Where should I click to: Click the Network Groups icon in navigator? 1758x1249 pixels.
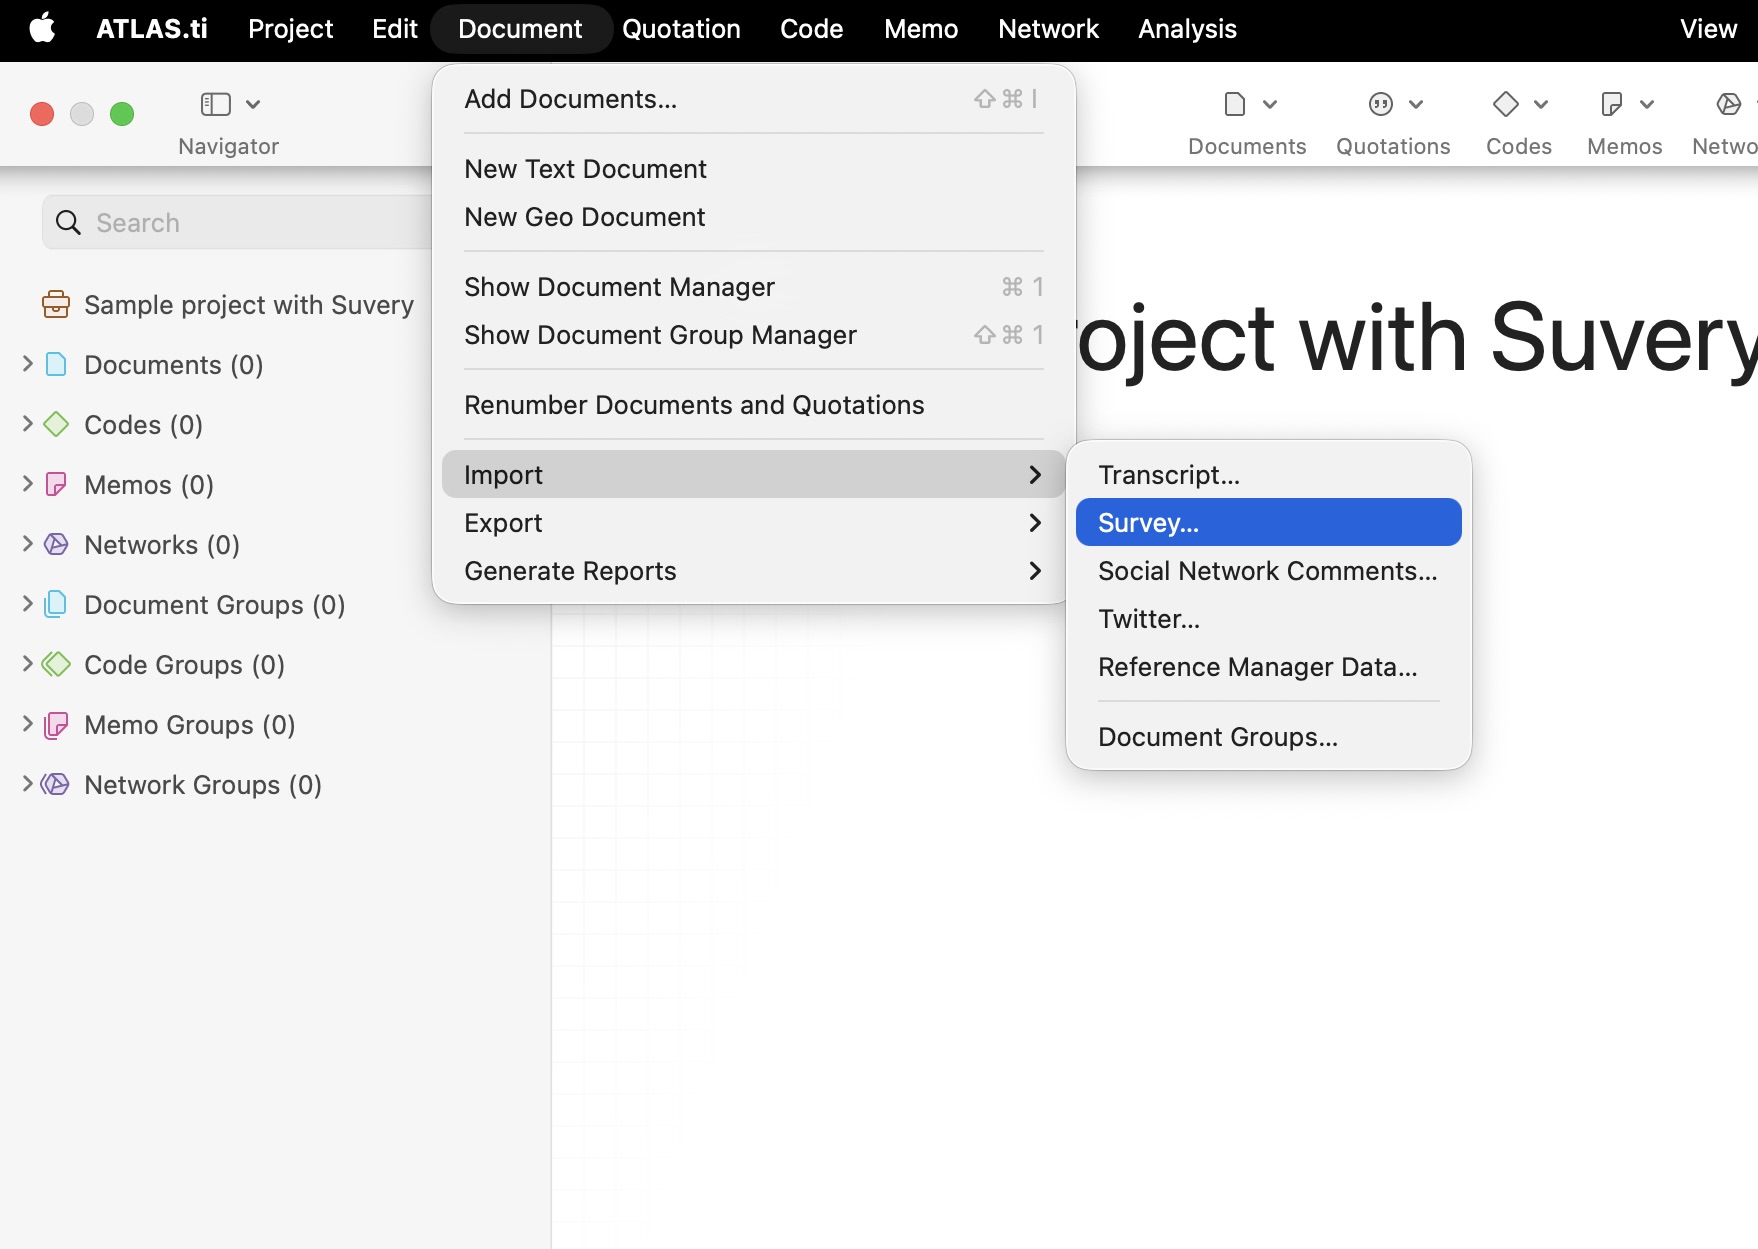[56, 784]
